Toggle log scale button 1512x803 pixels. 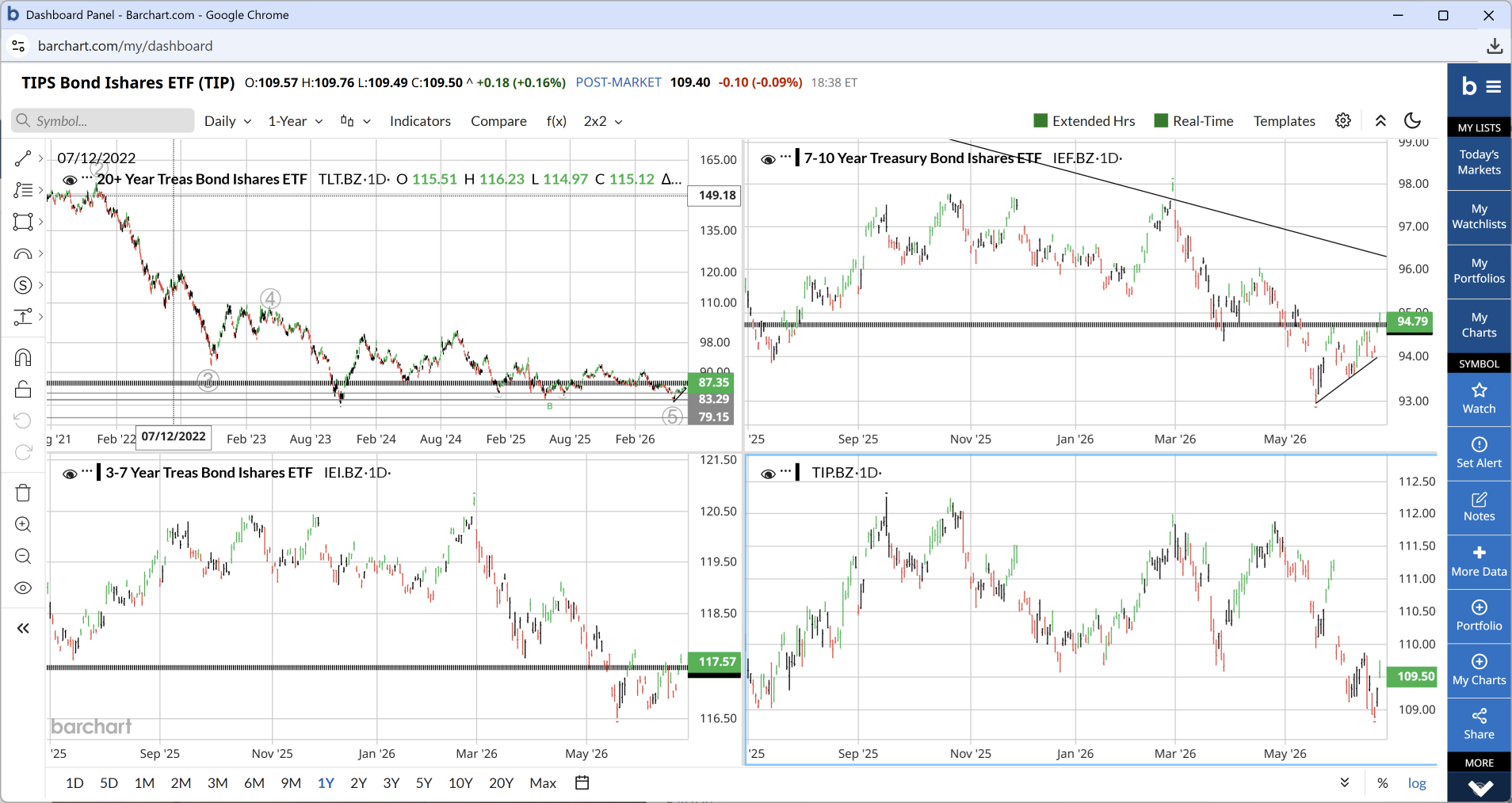coord(1417,783)
